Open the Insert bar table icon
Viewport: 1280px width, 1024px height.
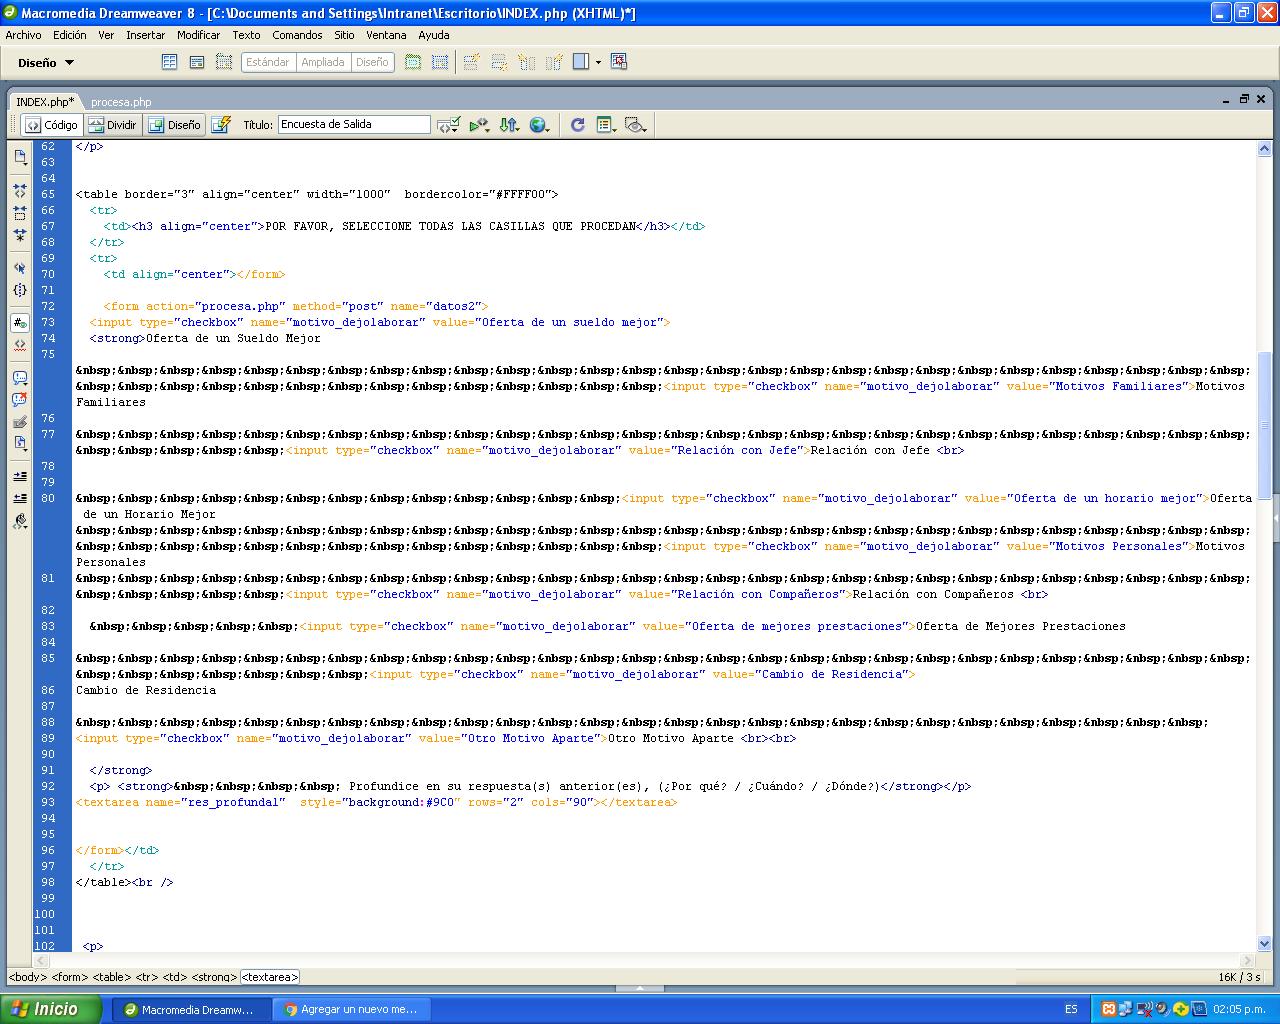tap(170, 62)
